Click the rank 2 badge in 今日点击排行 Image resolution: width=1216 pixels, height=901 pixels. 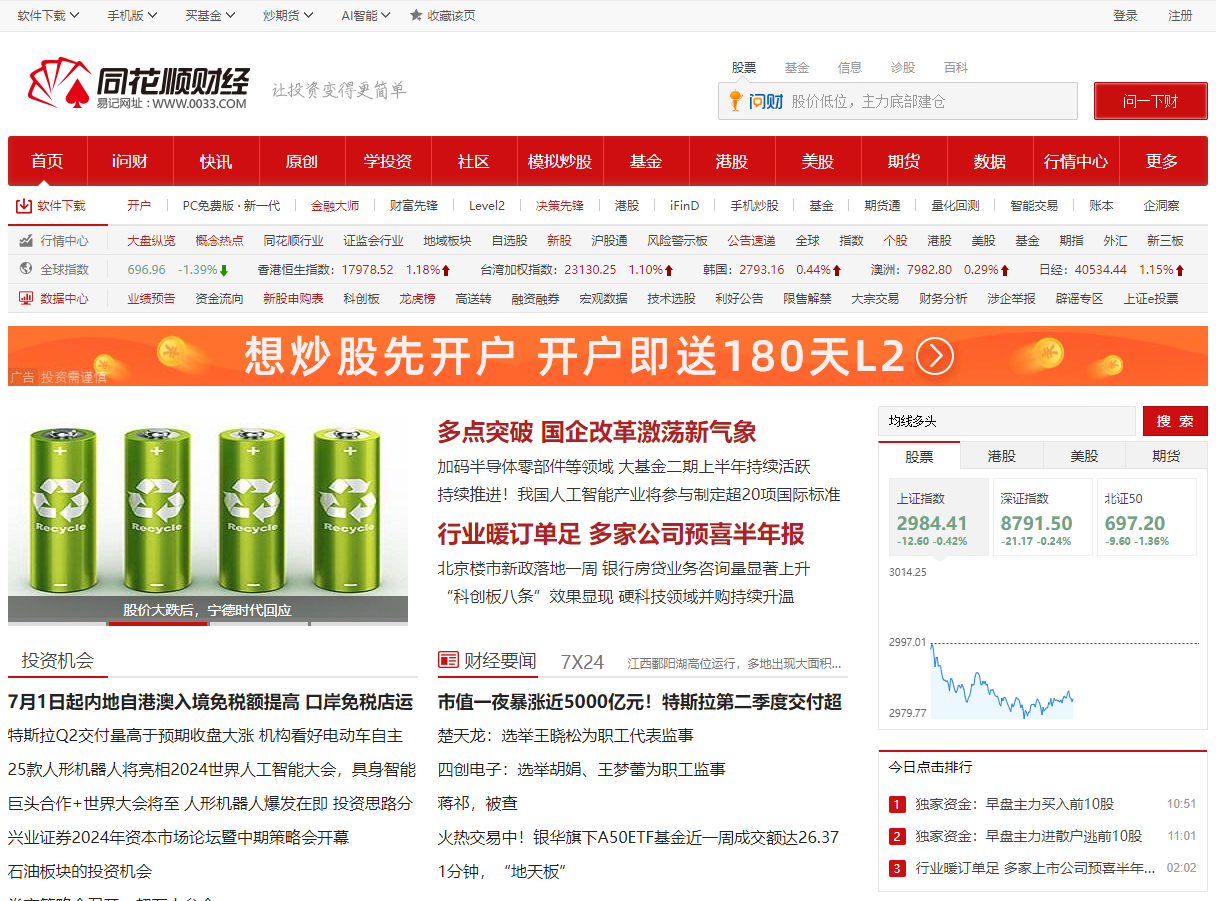tap(897, 836)
